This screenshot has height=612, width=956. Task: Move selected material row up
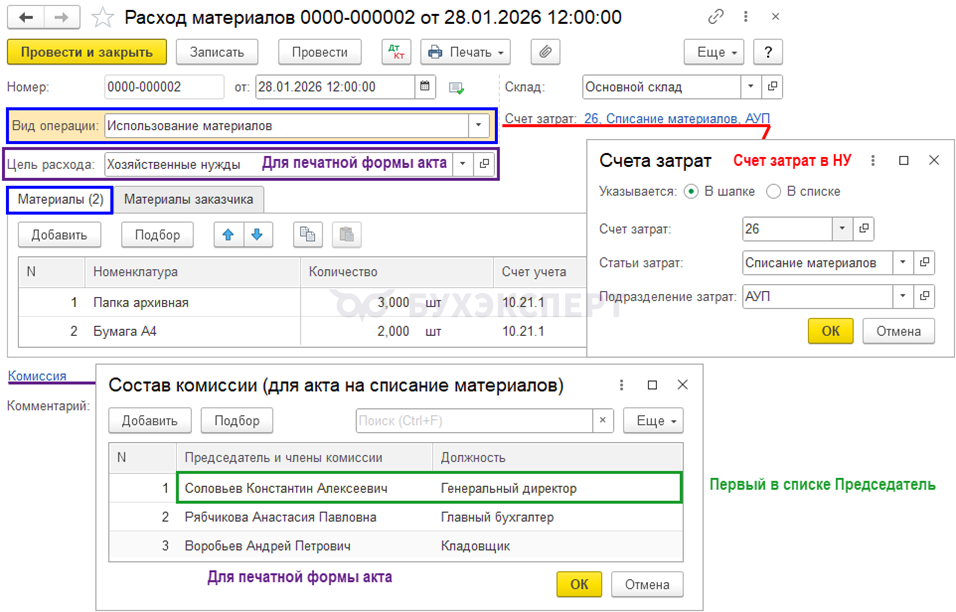pos(228,235)
